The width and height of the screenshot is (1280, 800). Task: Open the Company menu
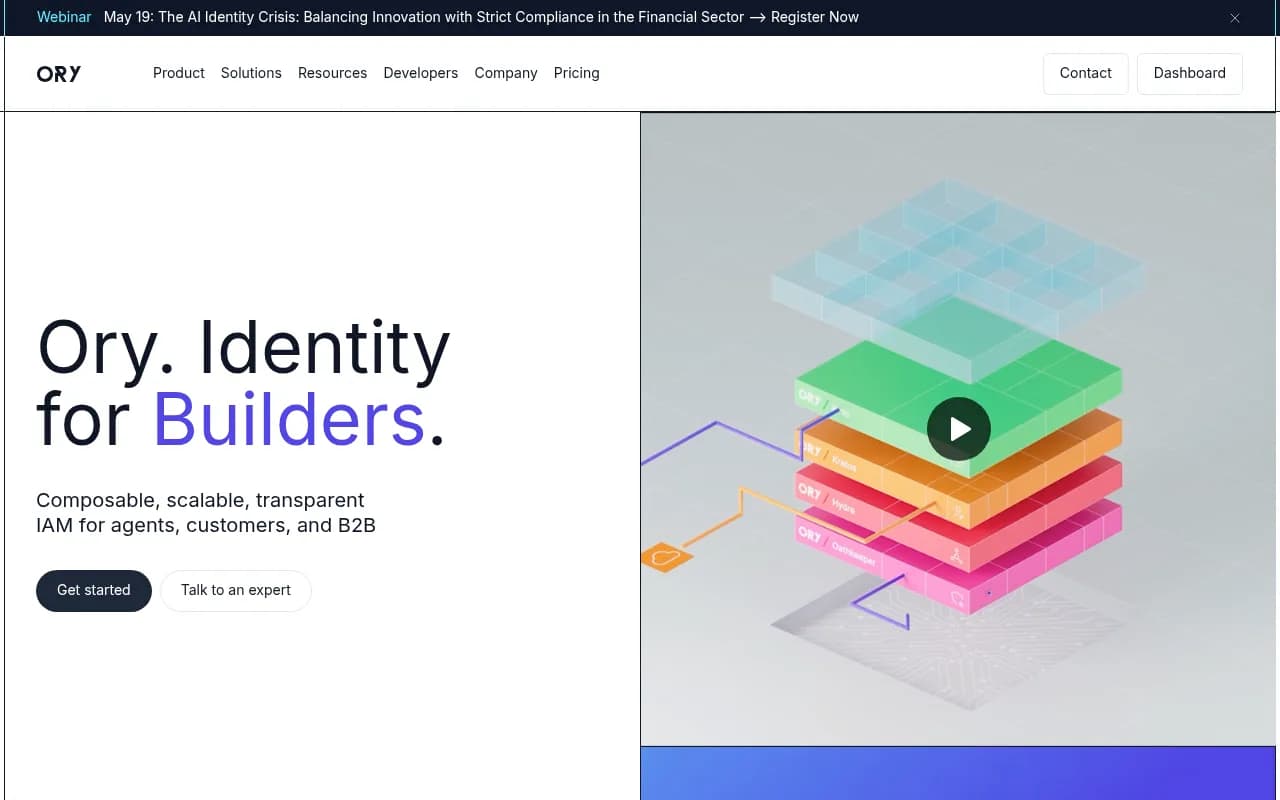click(x=506, y=73)
